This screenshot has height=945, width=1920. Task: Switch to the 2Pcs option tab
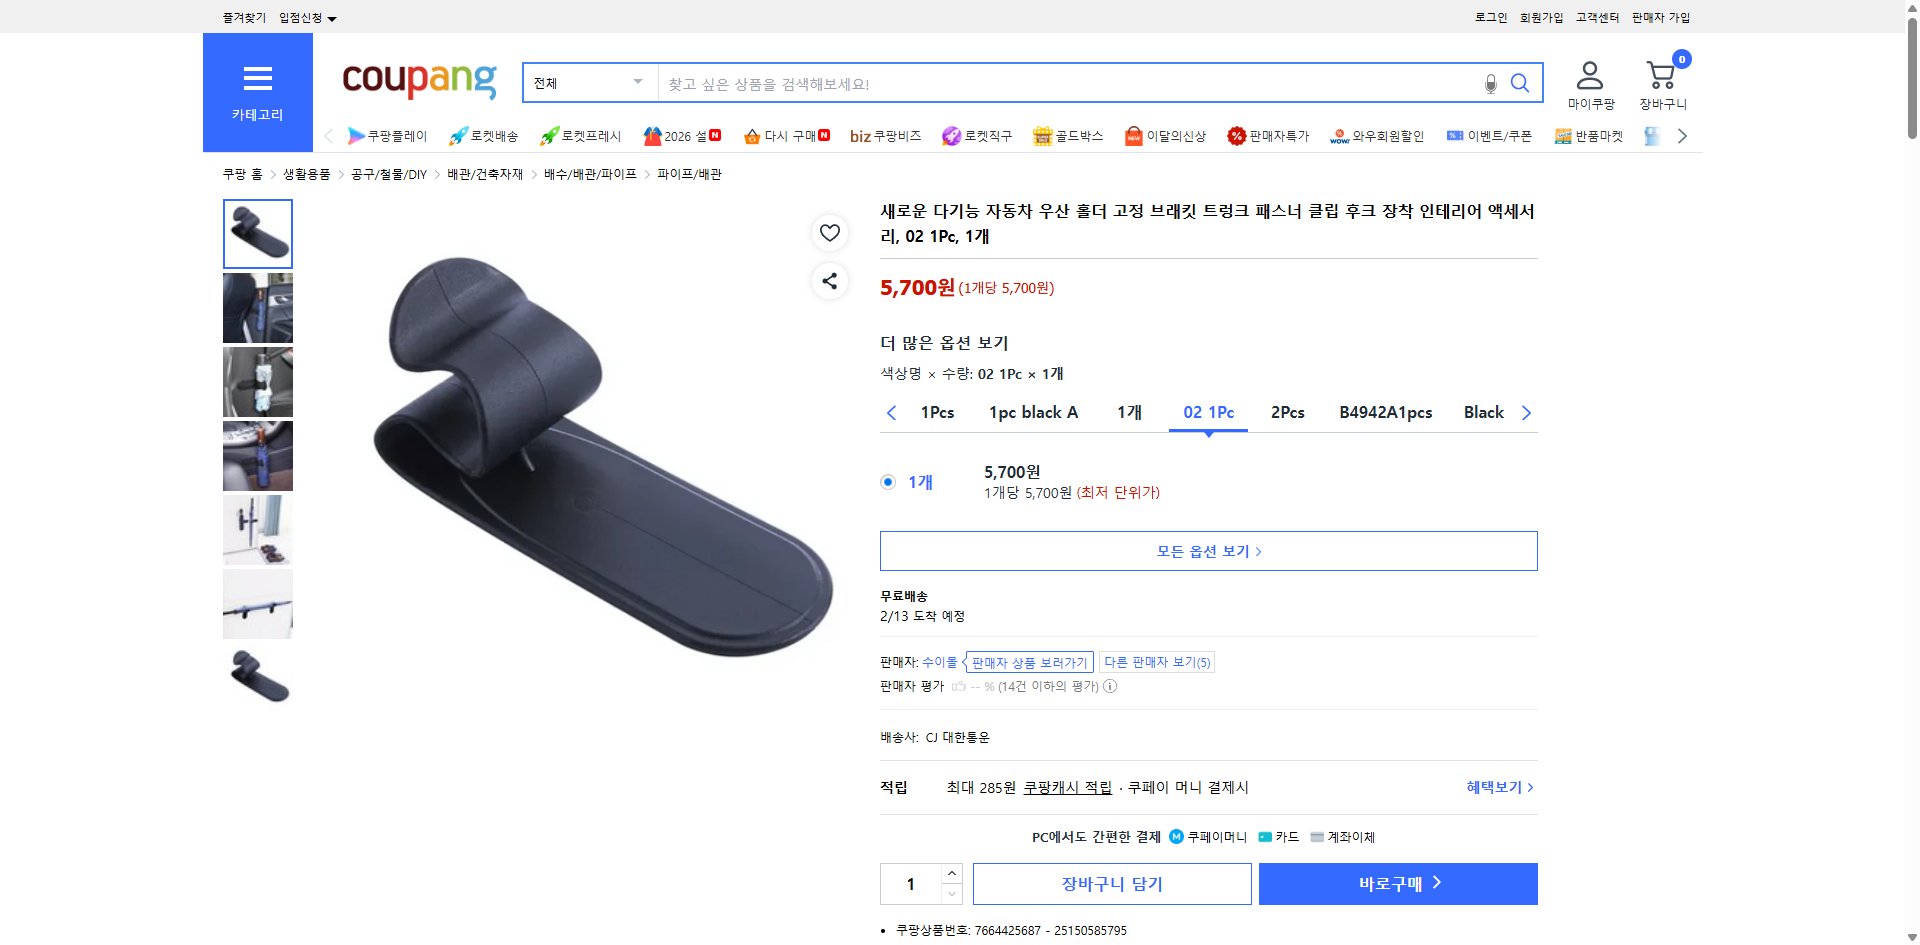(1287, 412)
